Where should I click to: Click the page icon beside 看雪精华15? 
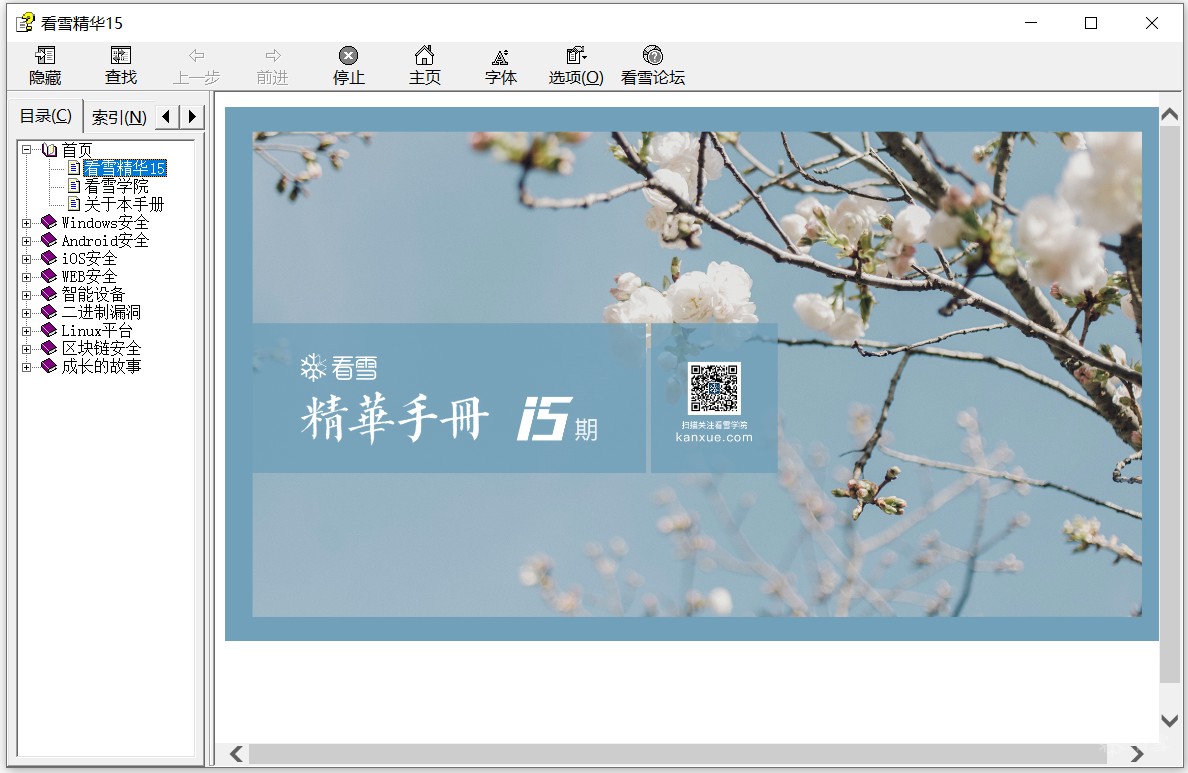[x=74, y=167]
